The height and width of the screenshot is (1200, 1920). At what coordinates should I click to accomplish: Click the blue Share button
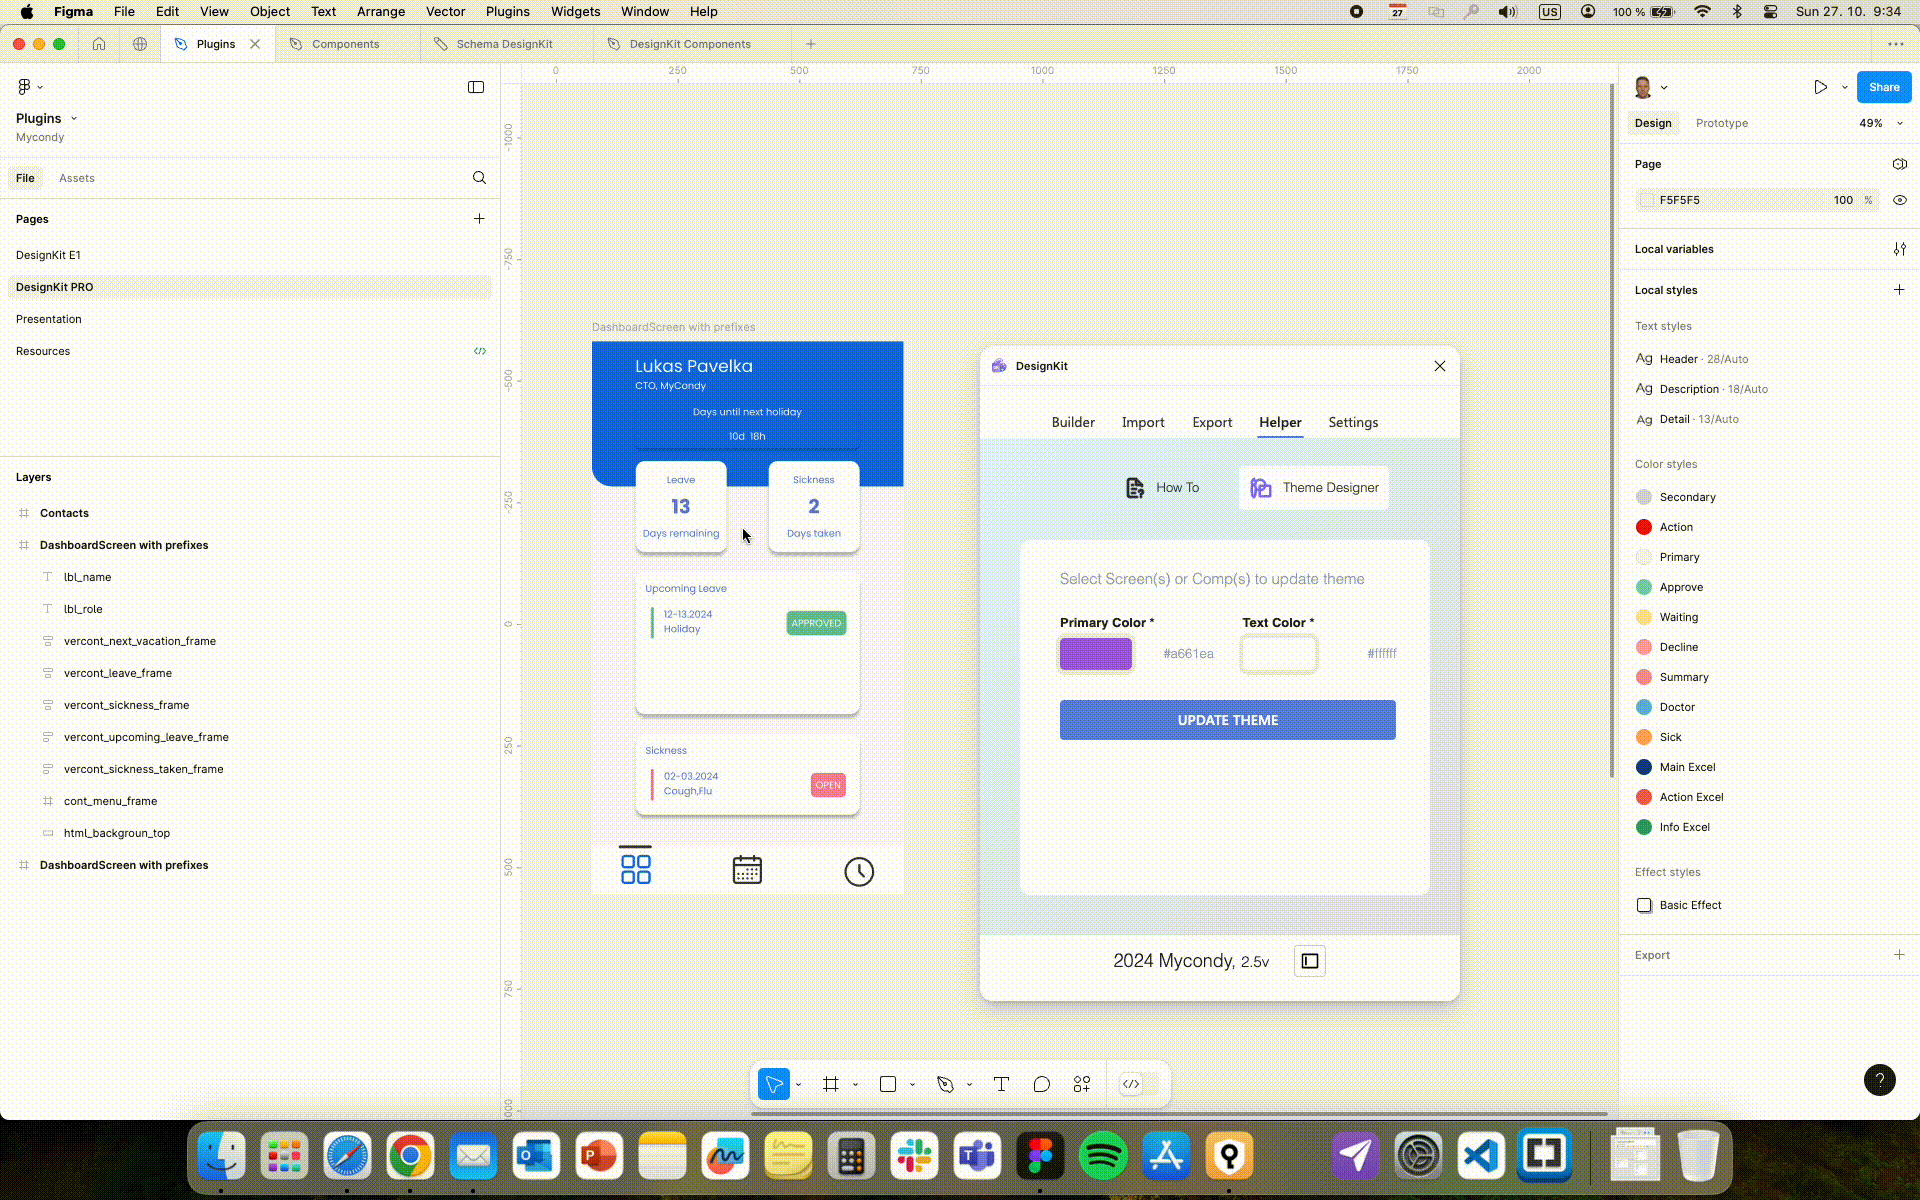(1883, 87)
